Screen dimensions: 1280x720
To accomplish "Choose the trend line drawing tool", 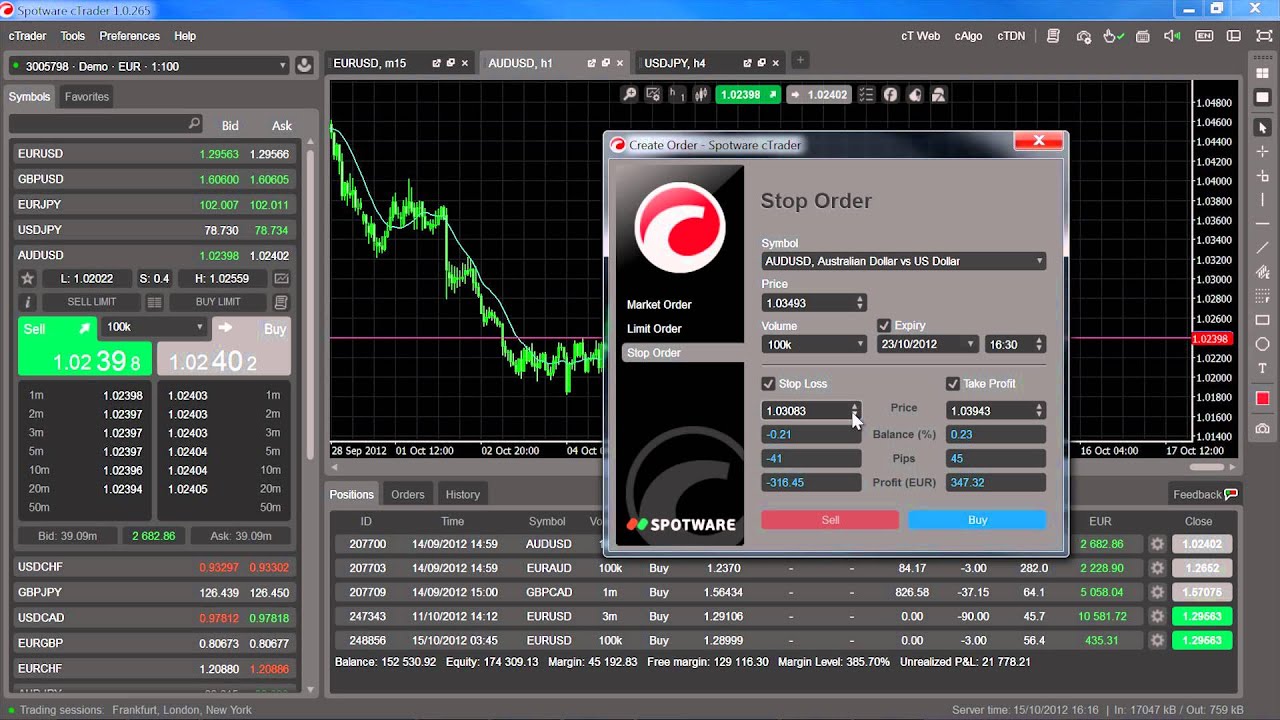I will point(1262,248).
